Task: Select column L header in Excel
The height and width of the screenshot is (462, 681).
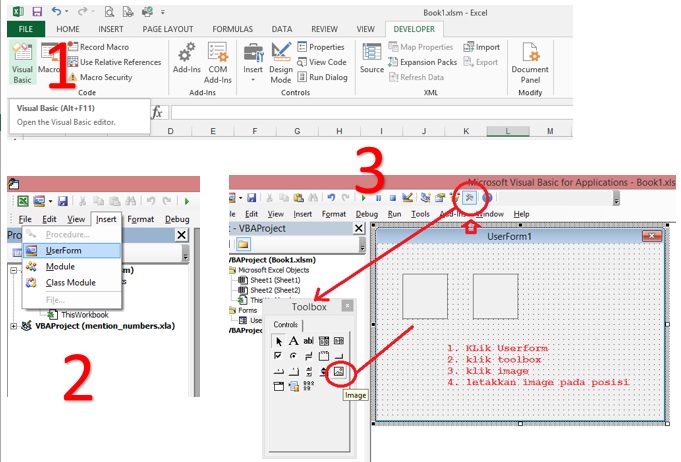Action: pos(508,131)
